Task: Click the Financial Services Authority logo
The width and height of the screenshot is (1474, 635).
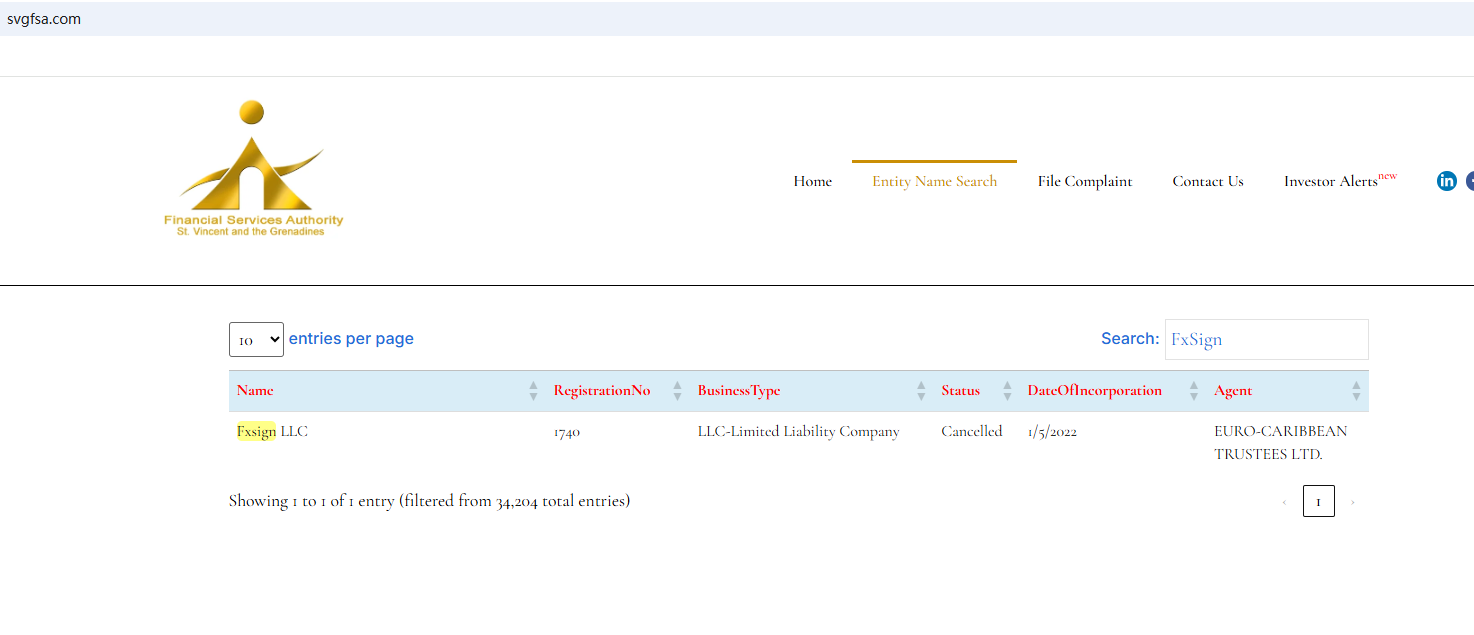Action: (253, 168)
